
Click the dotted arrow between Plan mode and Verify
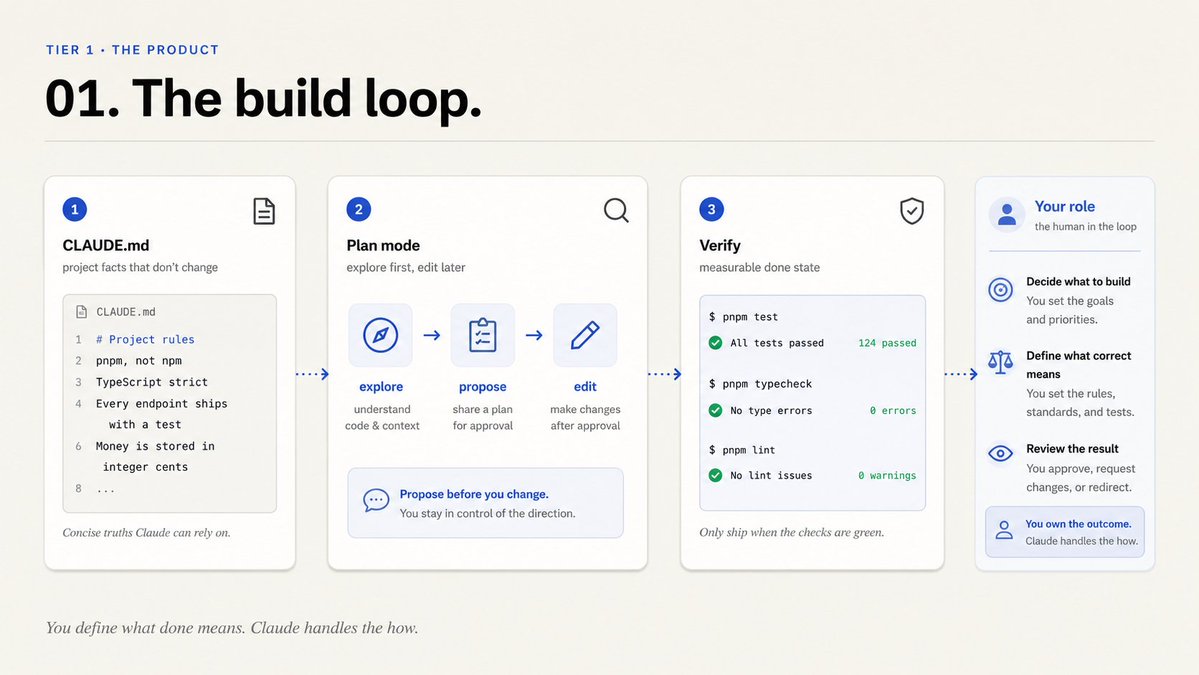pyautogui.click(x=664, y=374)
